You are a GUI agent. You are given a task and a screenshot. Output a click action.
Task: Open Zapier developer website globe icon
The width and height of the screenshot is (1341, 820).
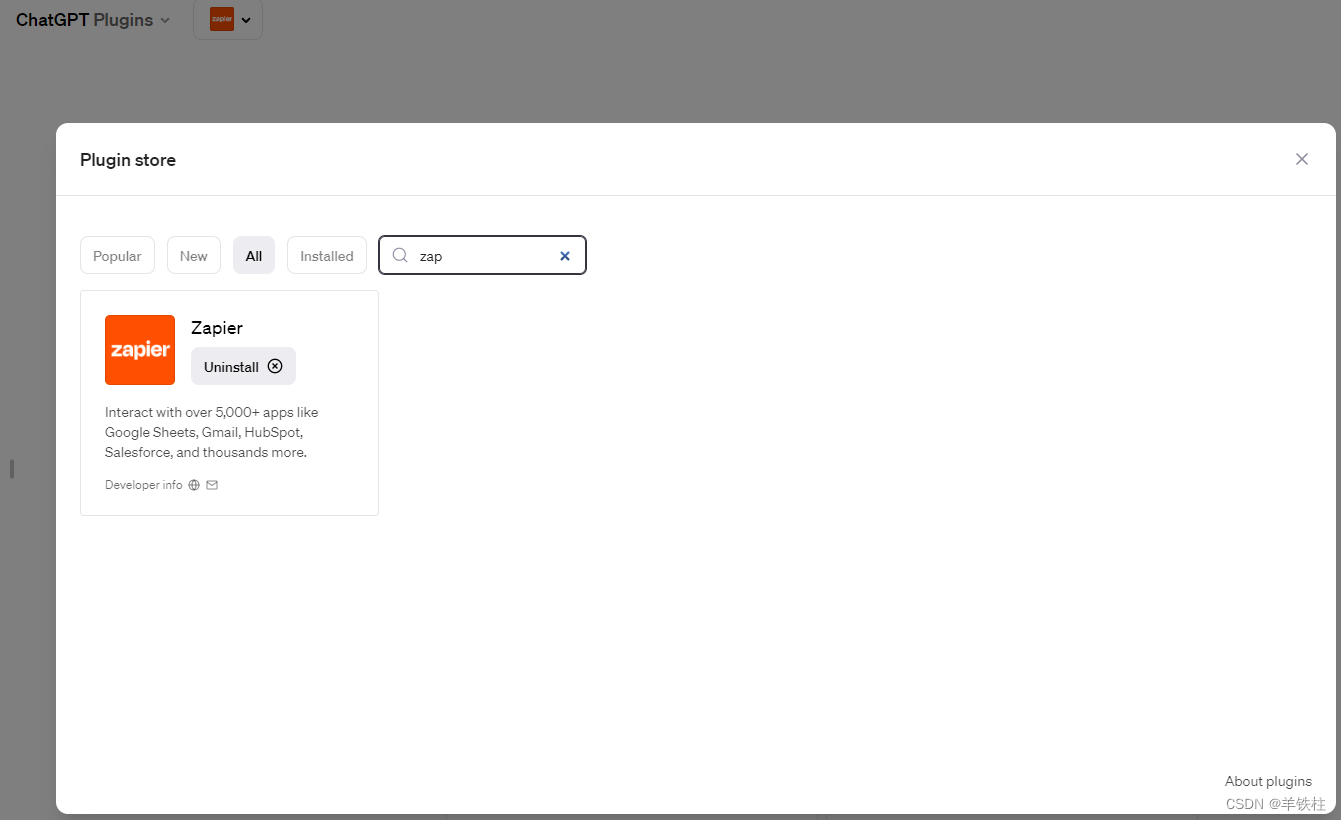[194, 485]
